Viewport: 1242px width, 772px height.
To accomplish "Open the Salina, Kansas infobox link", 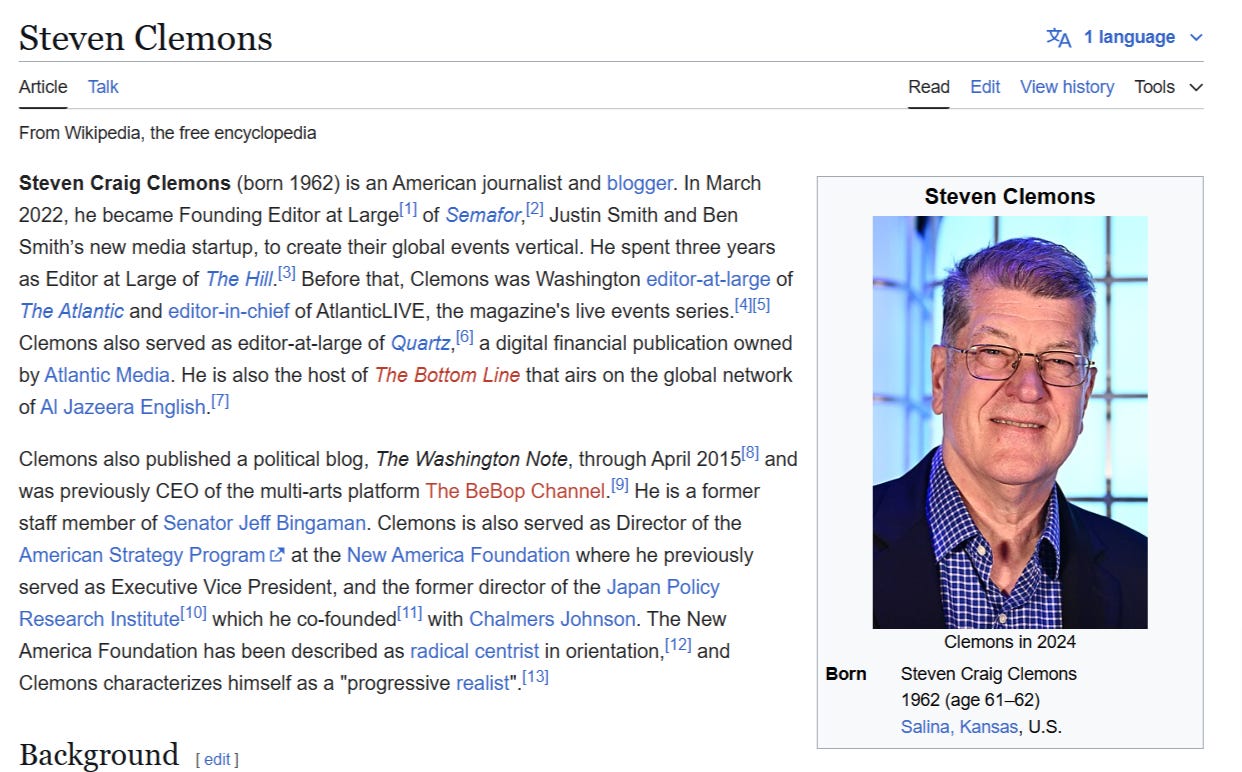I will pyautogui.click(x=959, y=727).
